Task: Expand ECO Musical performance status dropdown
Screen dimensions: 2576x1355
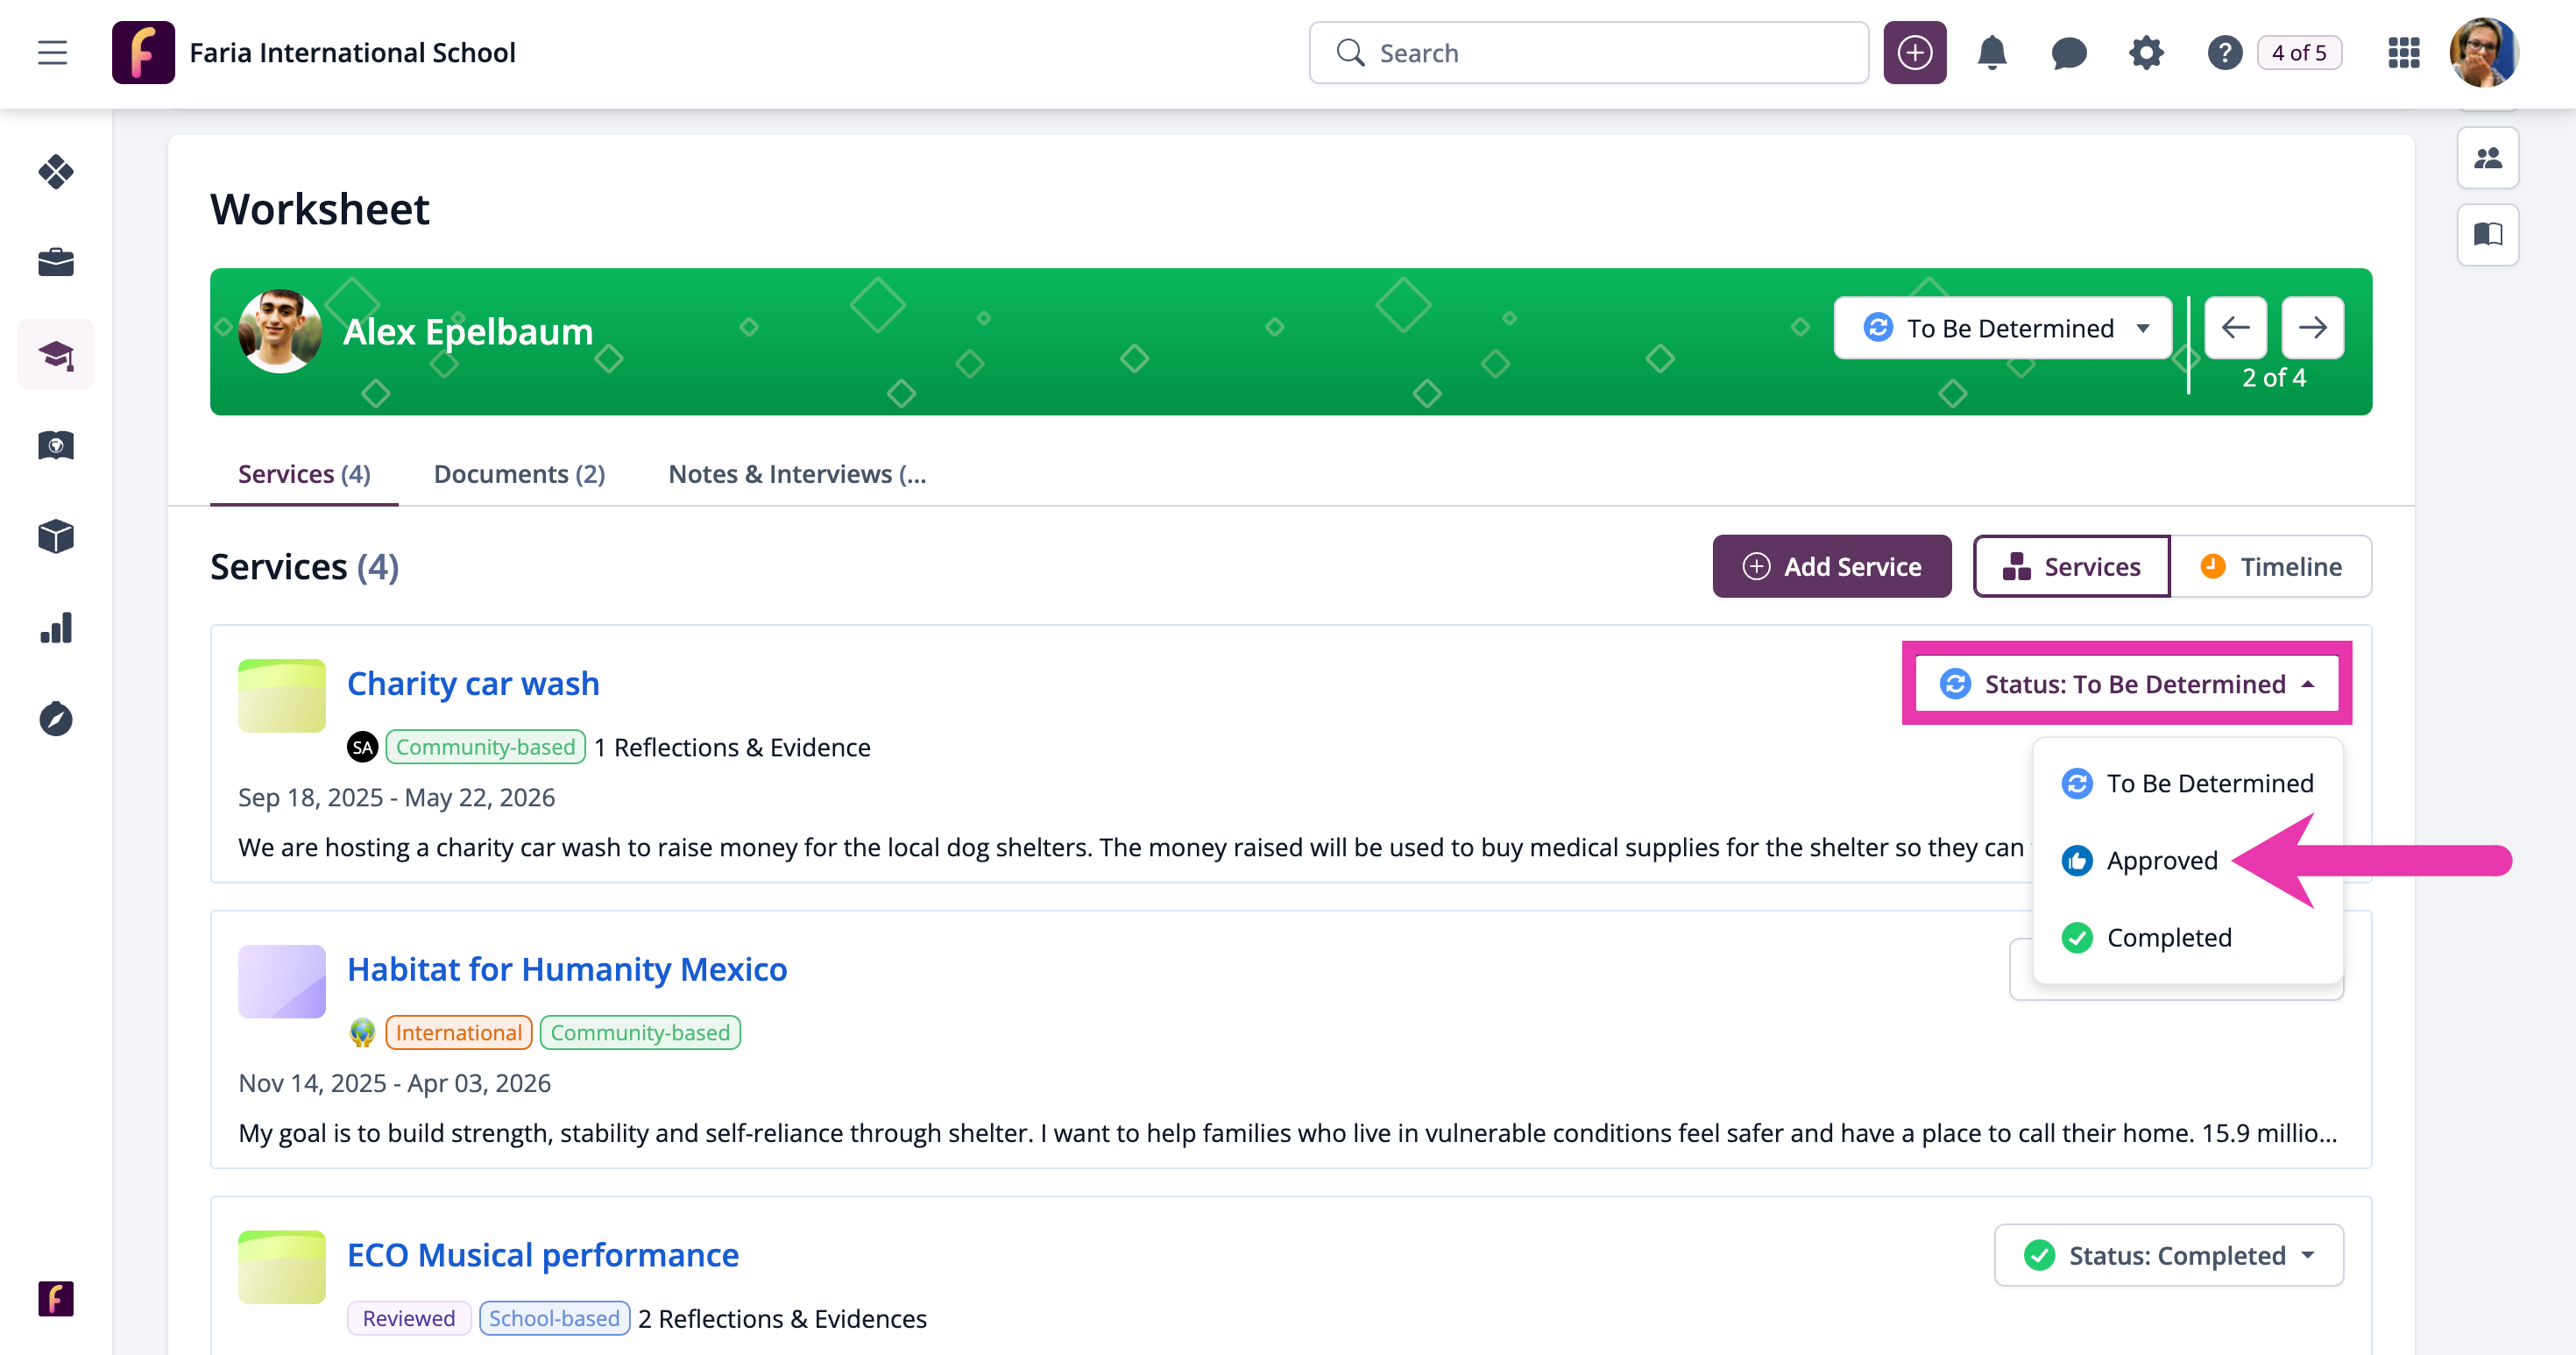Action: (2168, 1254)
